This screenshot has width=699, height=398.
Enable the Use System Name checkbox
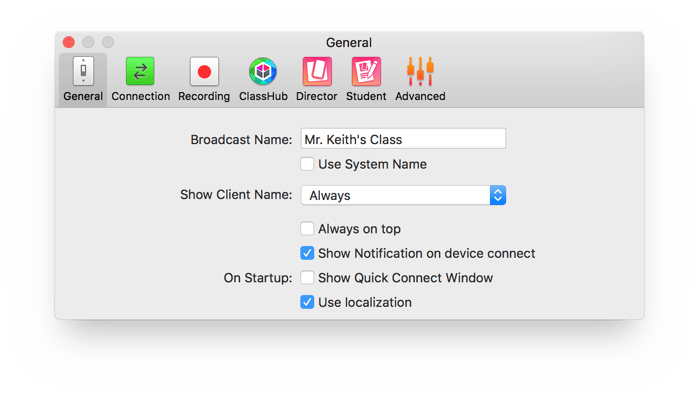pos(307,164)
